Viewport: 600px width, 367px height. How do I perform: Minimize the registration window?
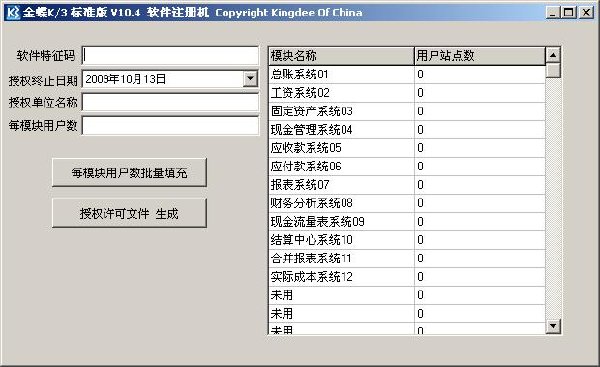(552, 13)
